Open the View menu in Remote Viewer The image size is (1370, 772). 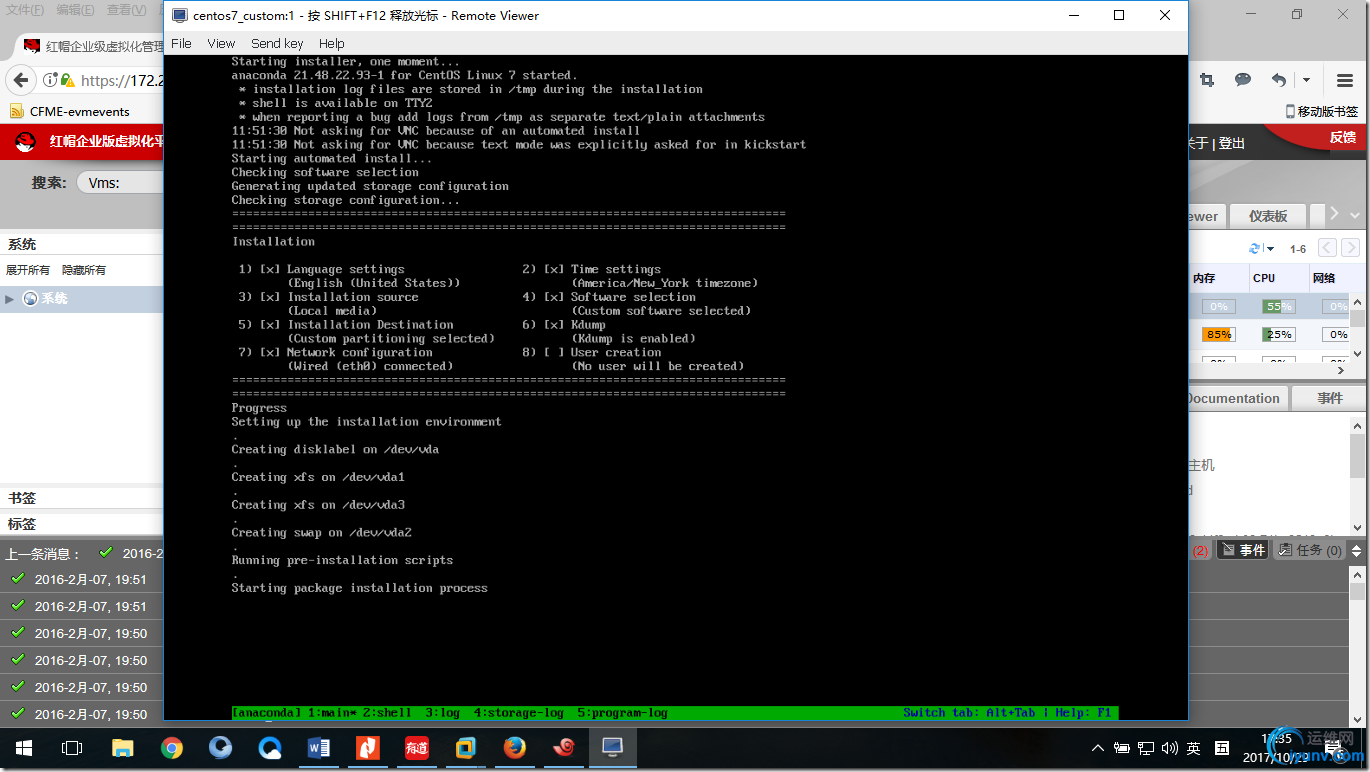(x=221, y=43)
